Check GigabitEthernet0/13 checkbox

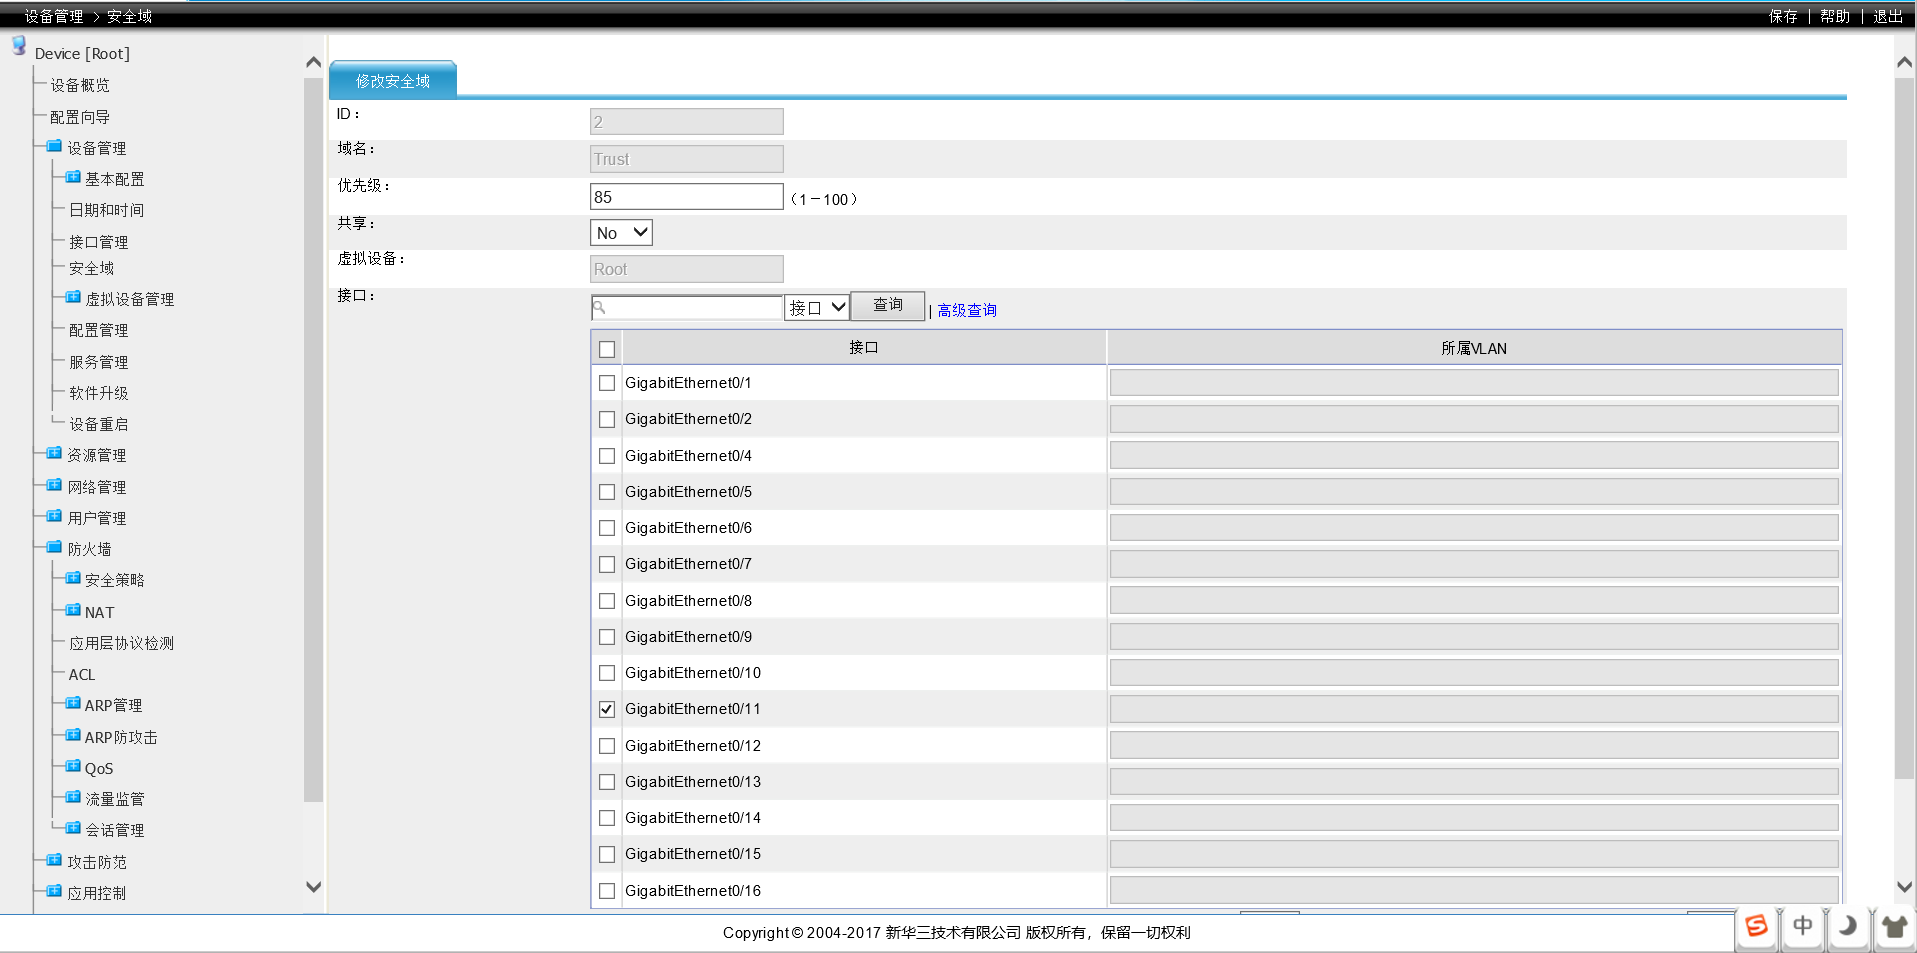click(x=607, y=782)
